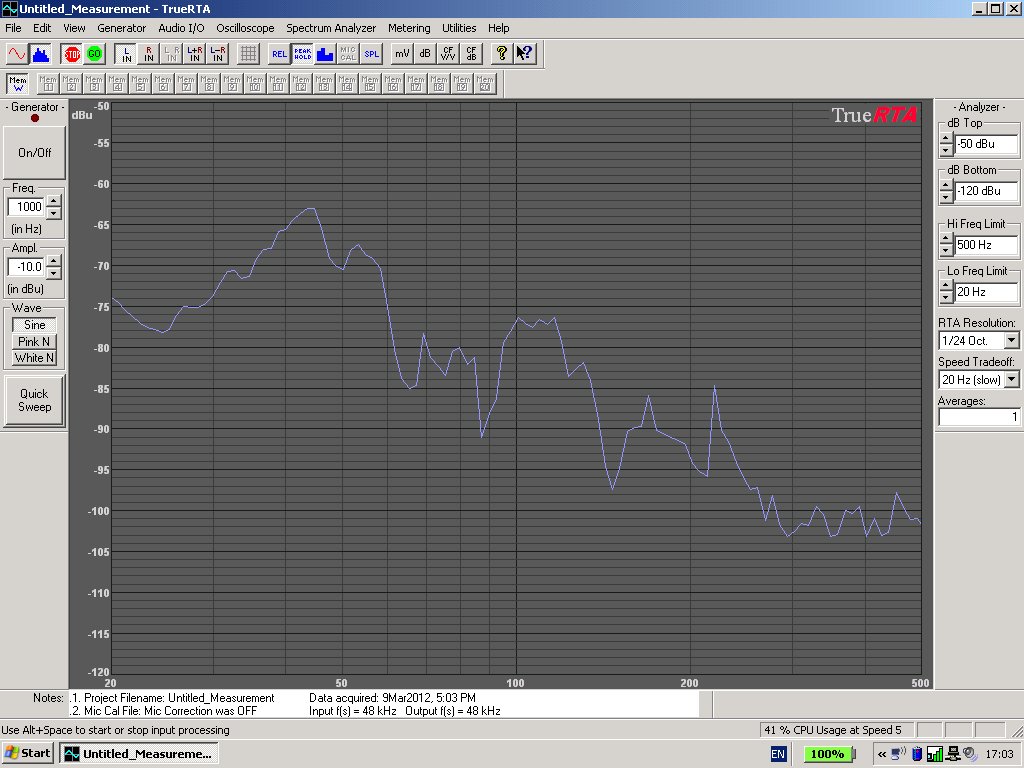Select the CF dB icon
This screenshot has width=1024, height=768.
click(471, 54)
